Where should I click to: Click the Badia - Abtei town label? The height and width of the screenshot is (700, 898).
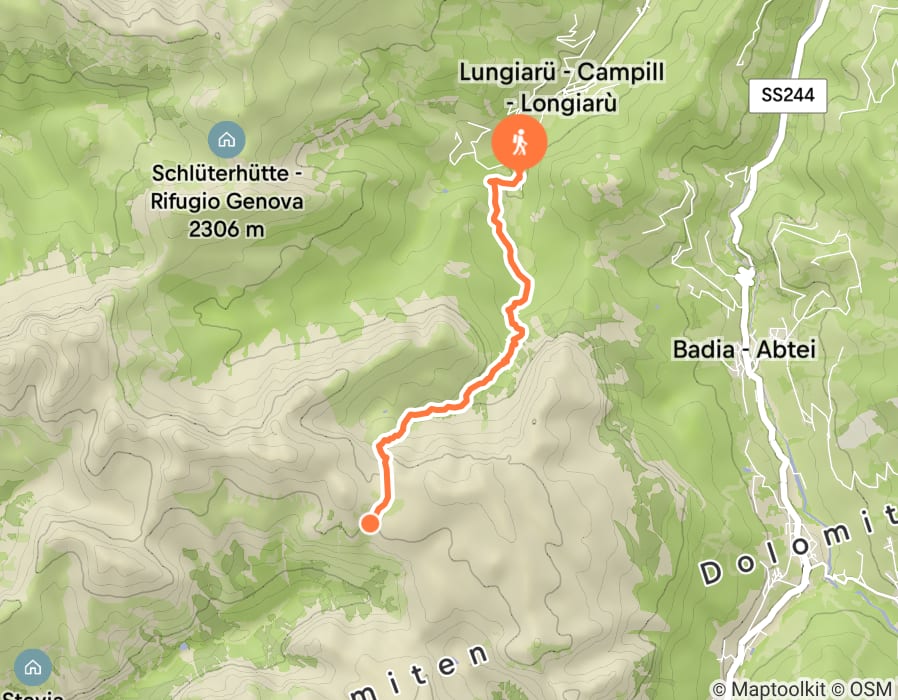click(744, 349)
